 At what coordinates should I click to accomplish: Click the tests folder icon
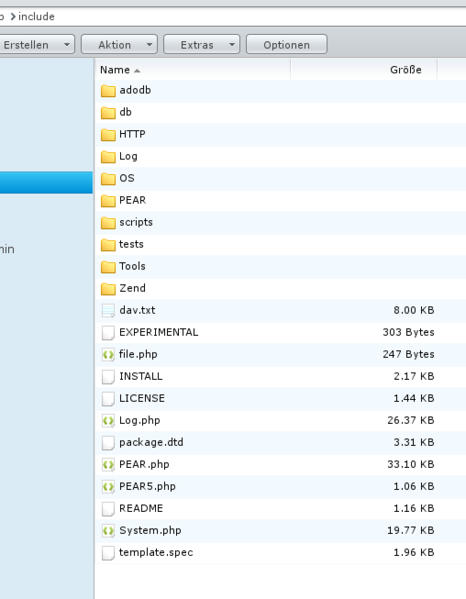(x=108, y=245)
